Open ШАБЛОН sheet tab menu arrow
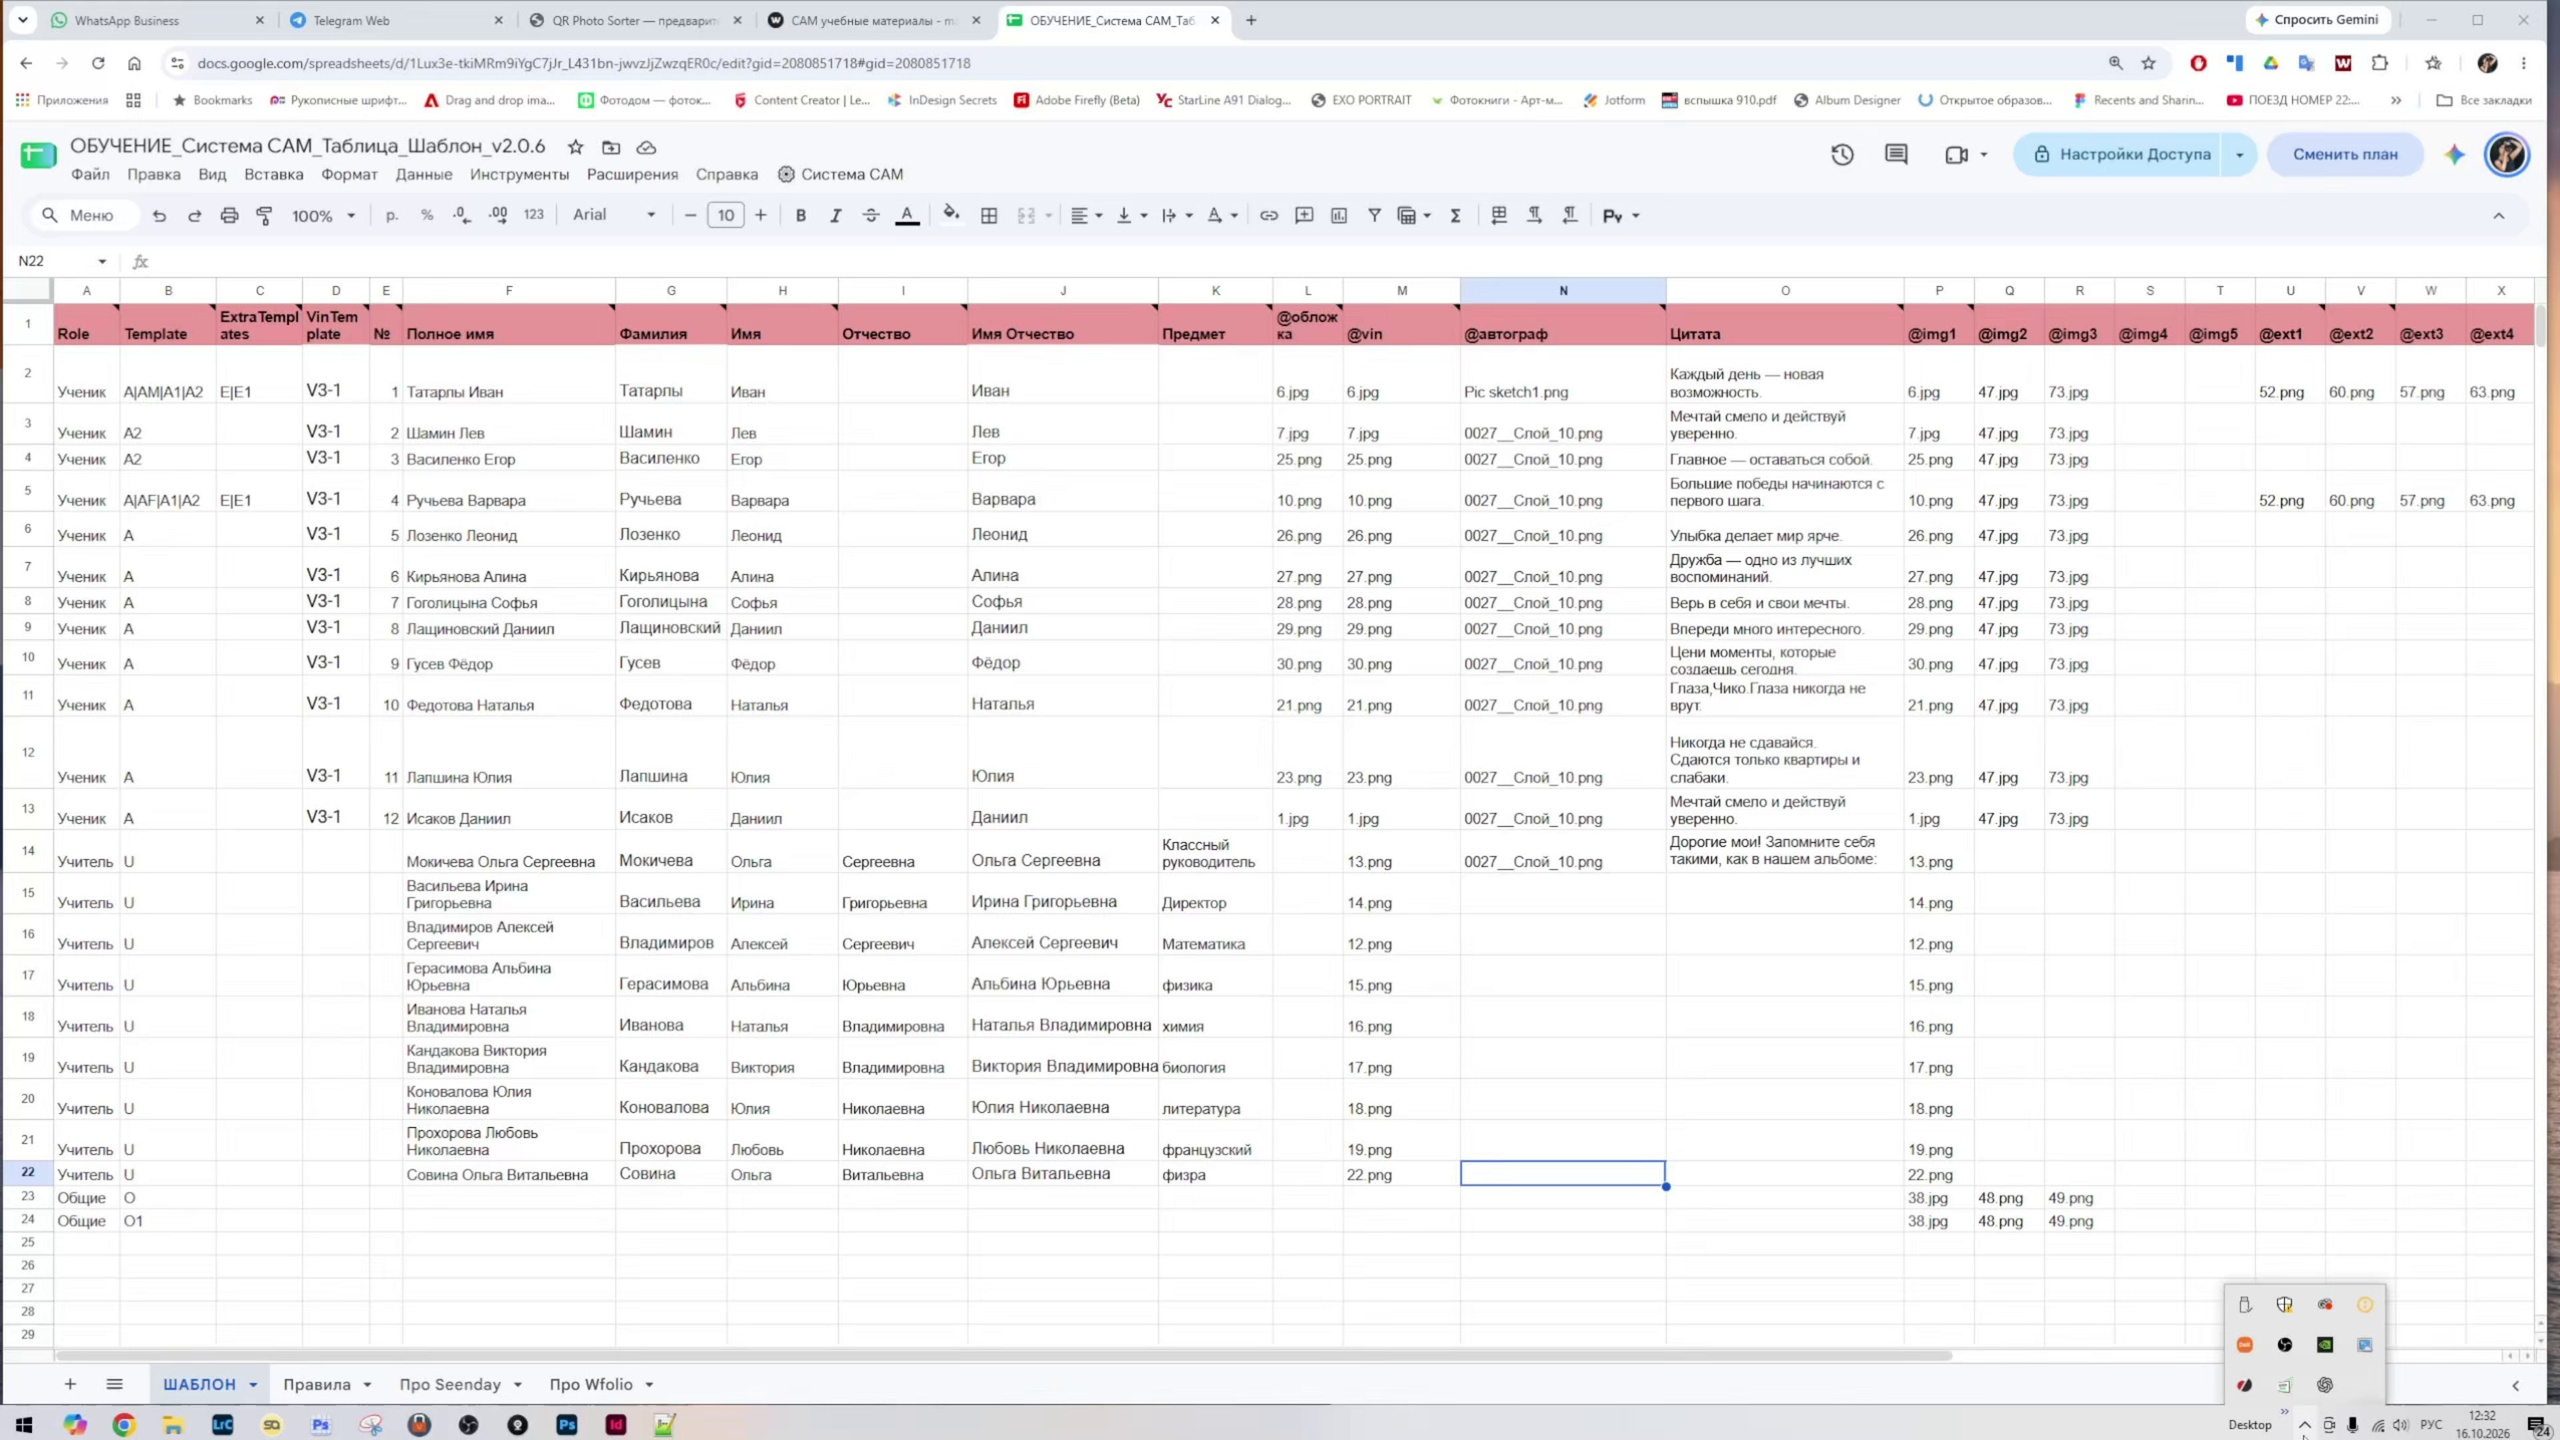The height and width of the screenshot is (1440, 2560). click(253, 1384)
